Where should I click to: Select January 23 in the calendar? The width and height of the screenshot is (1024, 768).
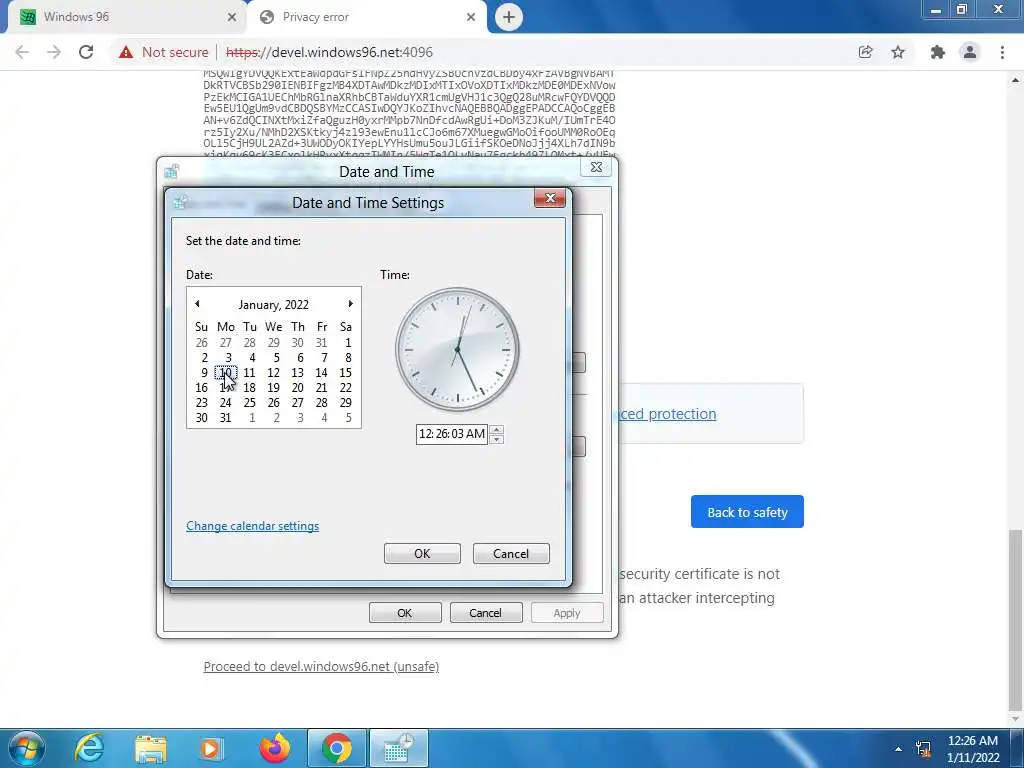coord(202,403)
